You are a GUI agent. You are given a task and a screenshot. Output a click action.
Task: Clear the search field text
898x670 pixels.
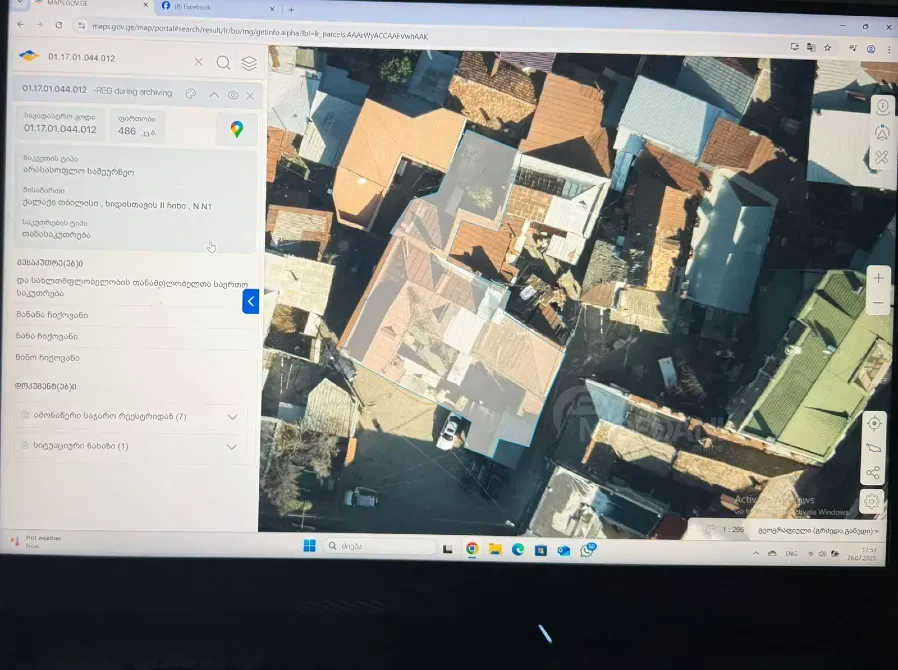point(198,62)
